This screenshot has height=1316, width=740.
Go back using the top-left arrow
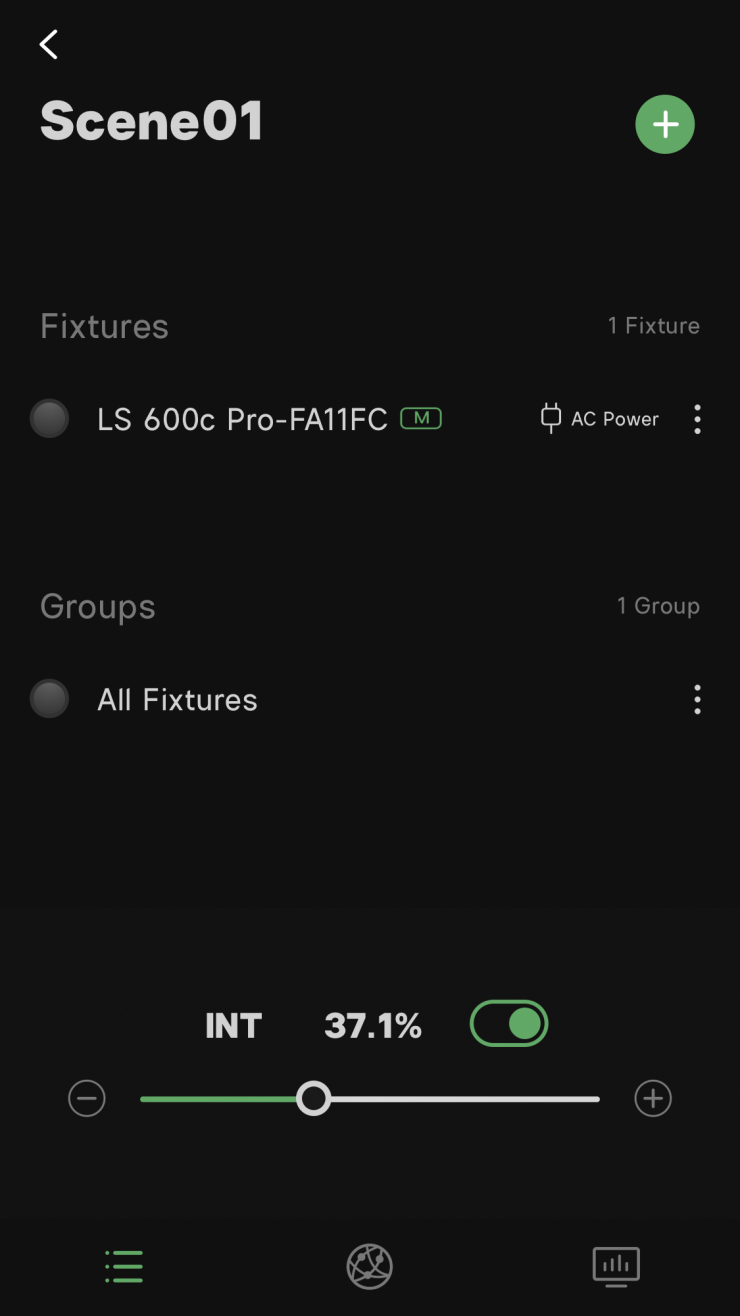pos(48,44)
